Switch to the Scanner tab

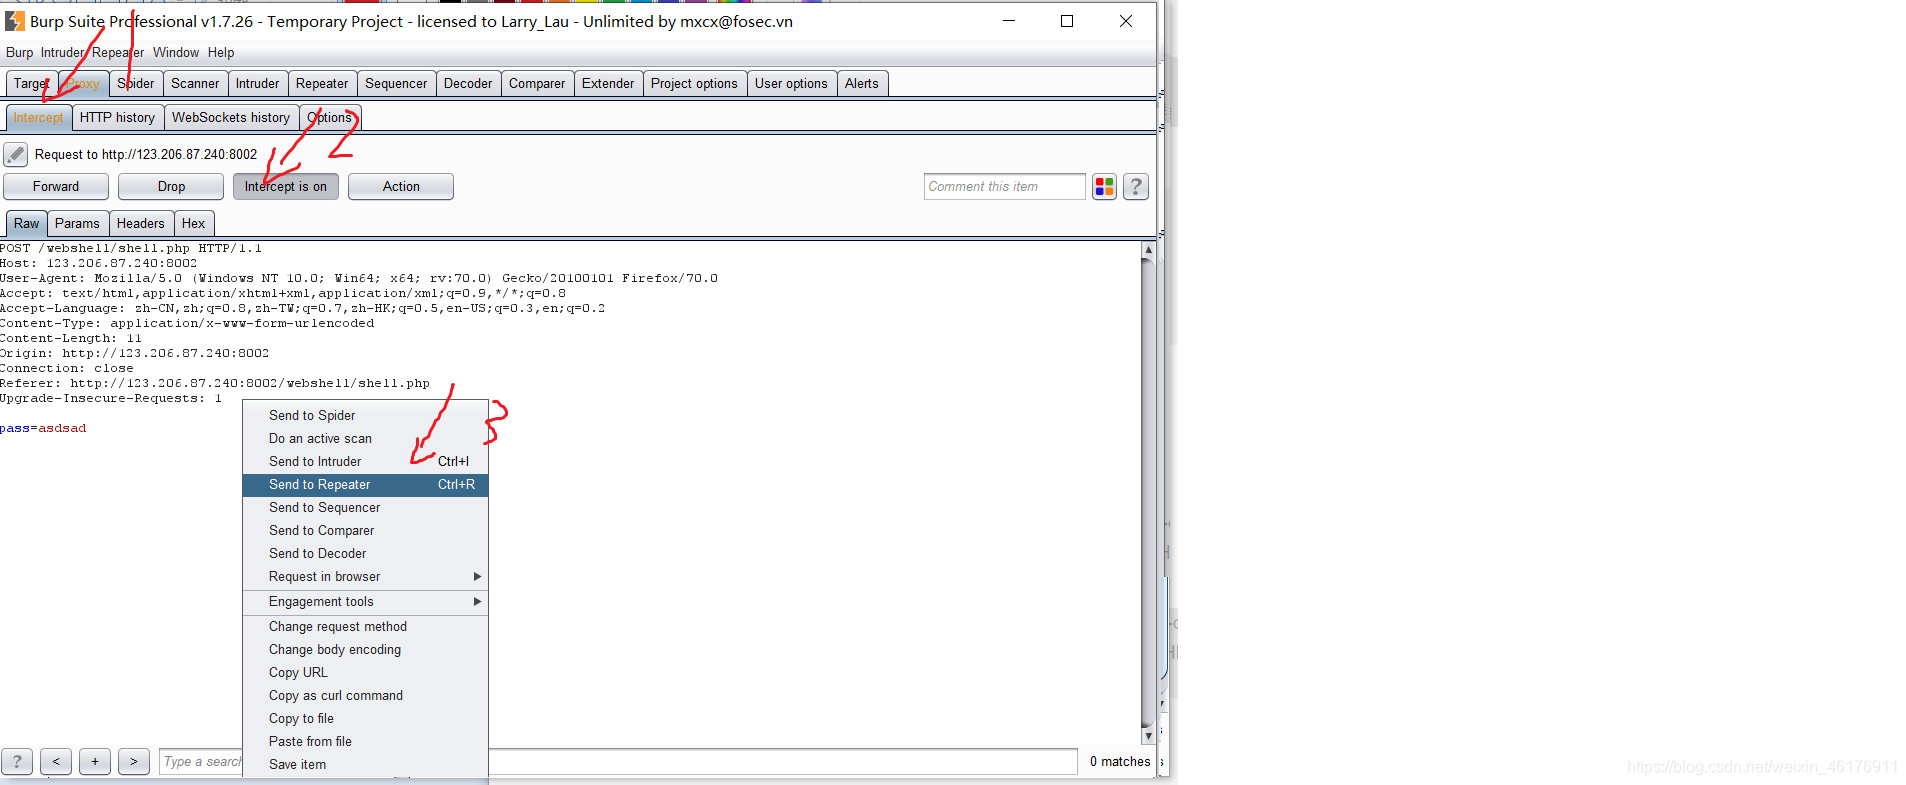coord(195,84)
